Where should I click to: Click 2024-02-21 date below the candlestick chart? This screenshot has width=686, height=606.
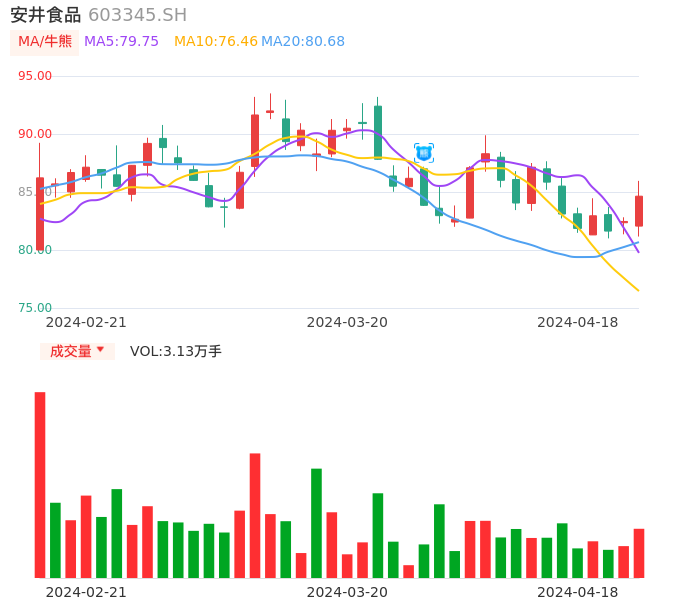pos(86,322)
